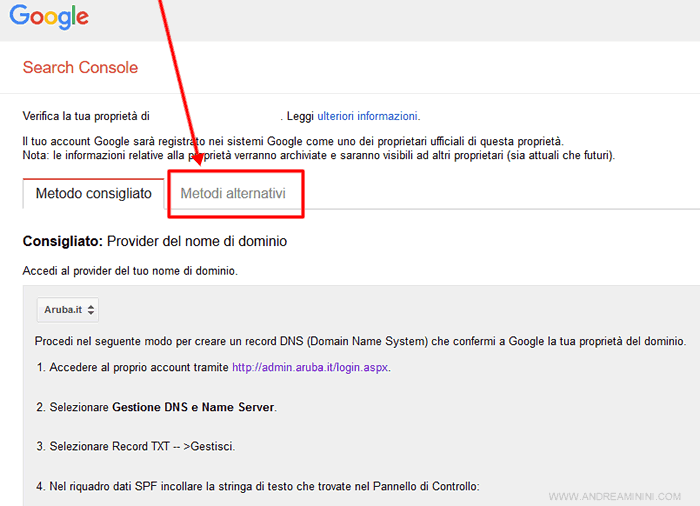Click the up-down arrows beside Aruba.it
The image size is (700, 506).
(91, 310)
